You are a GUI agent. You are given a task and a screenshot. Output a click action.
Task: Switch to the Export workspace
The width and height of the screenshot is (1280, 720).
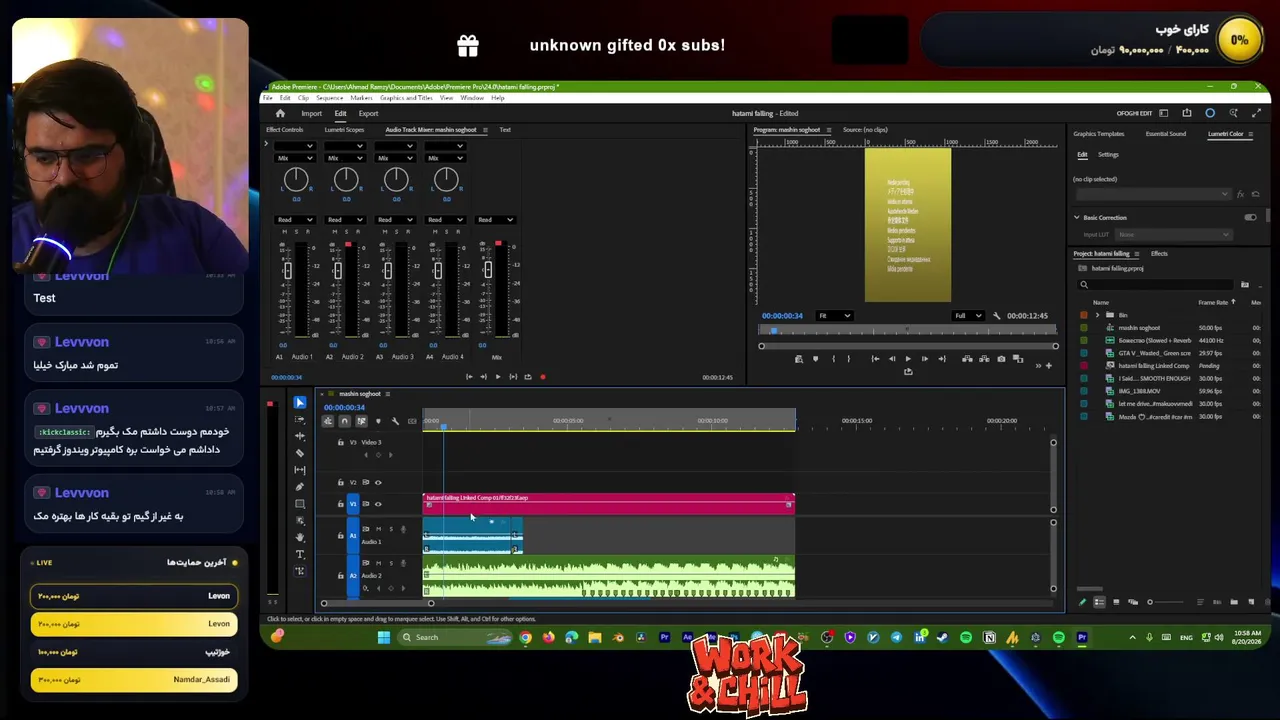pos(369,113)
